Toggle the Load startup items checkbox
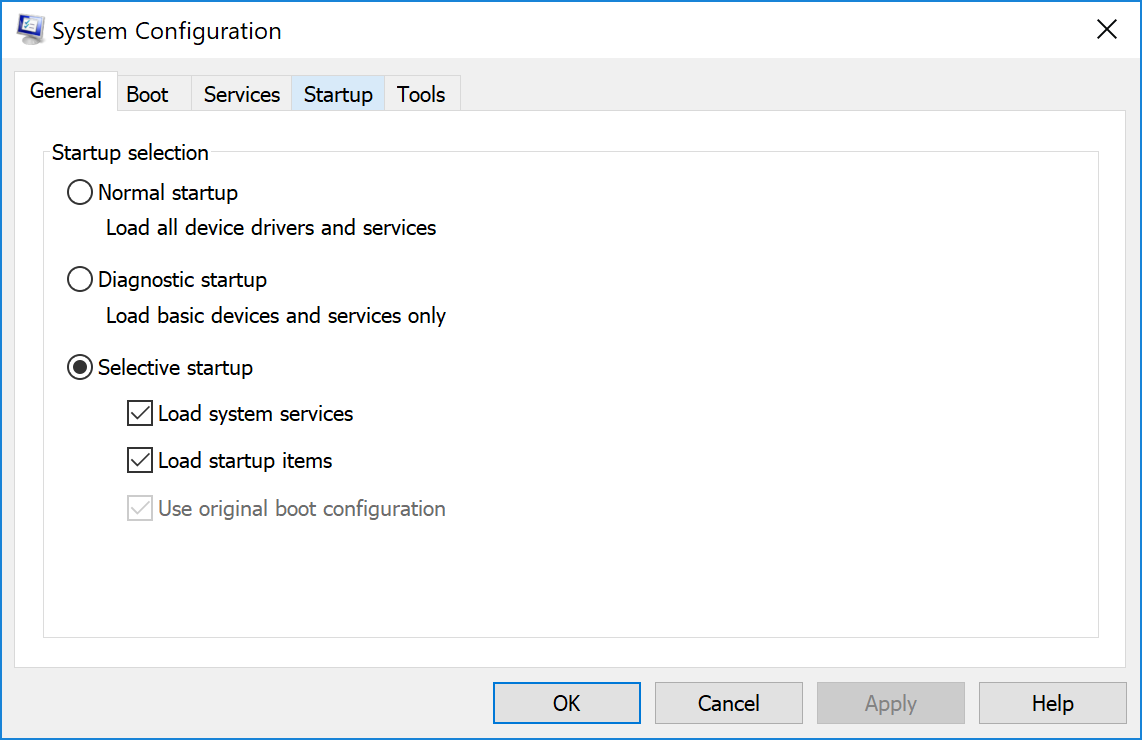This screenshot has width=1142, height=740. [140, 461]
